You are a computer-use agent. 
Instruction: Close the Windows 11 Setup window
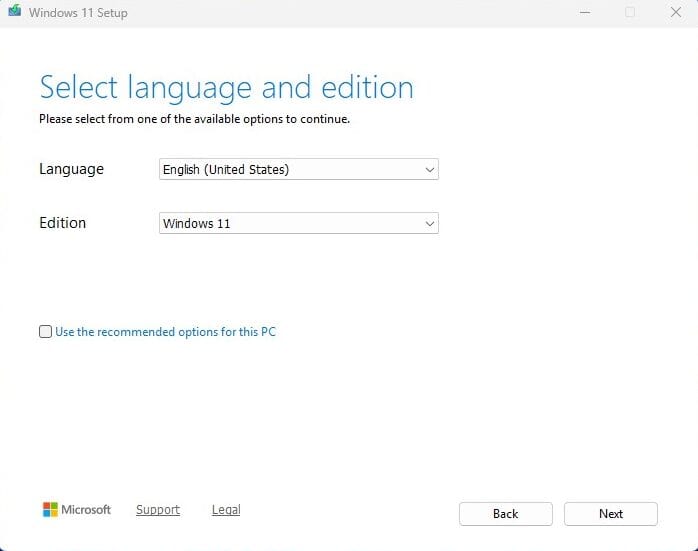tap(675, 13)
